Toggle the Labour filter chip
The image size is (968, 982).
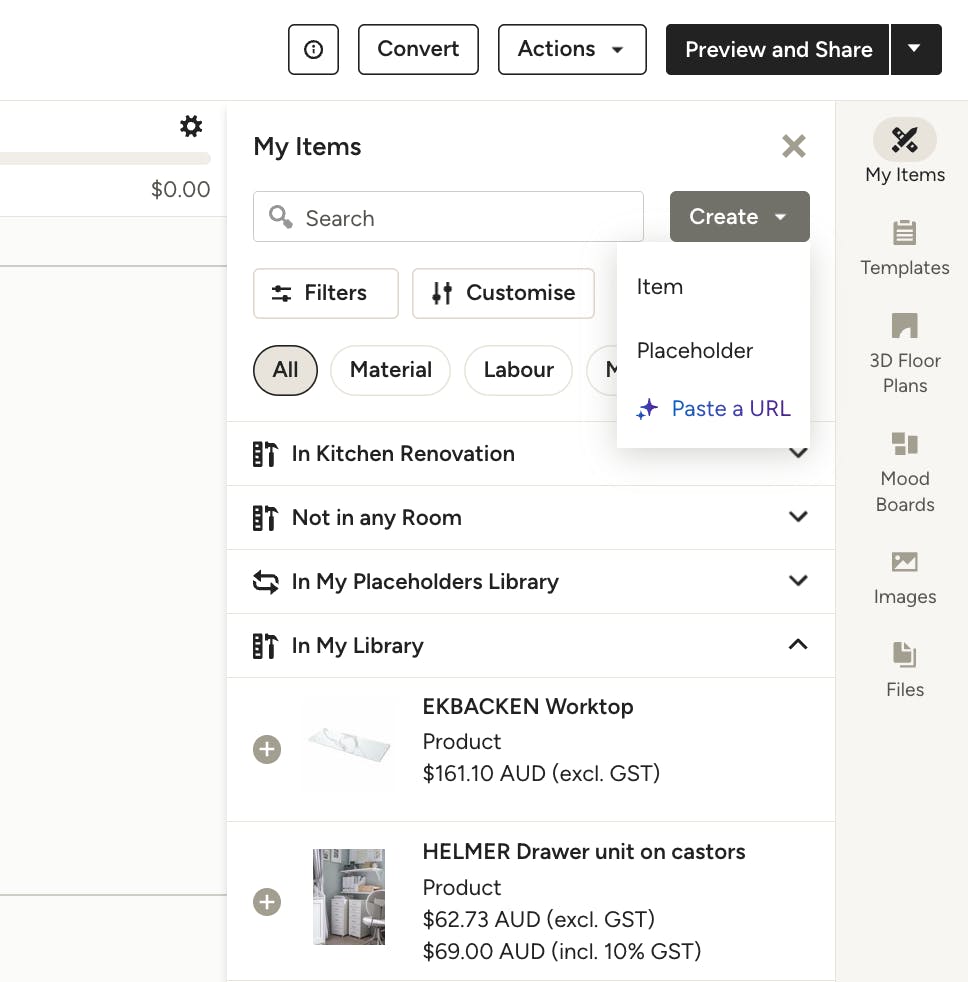[x=518, y=370]
